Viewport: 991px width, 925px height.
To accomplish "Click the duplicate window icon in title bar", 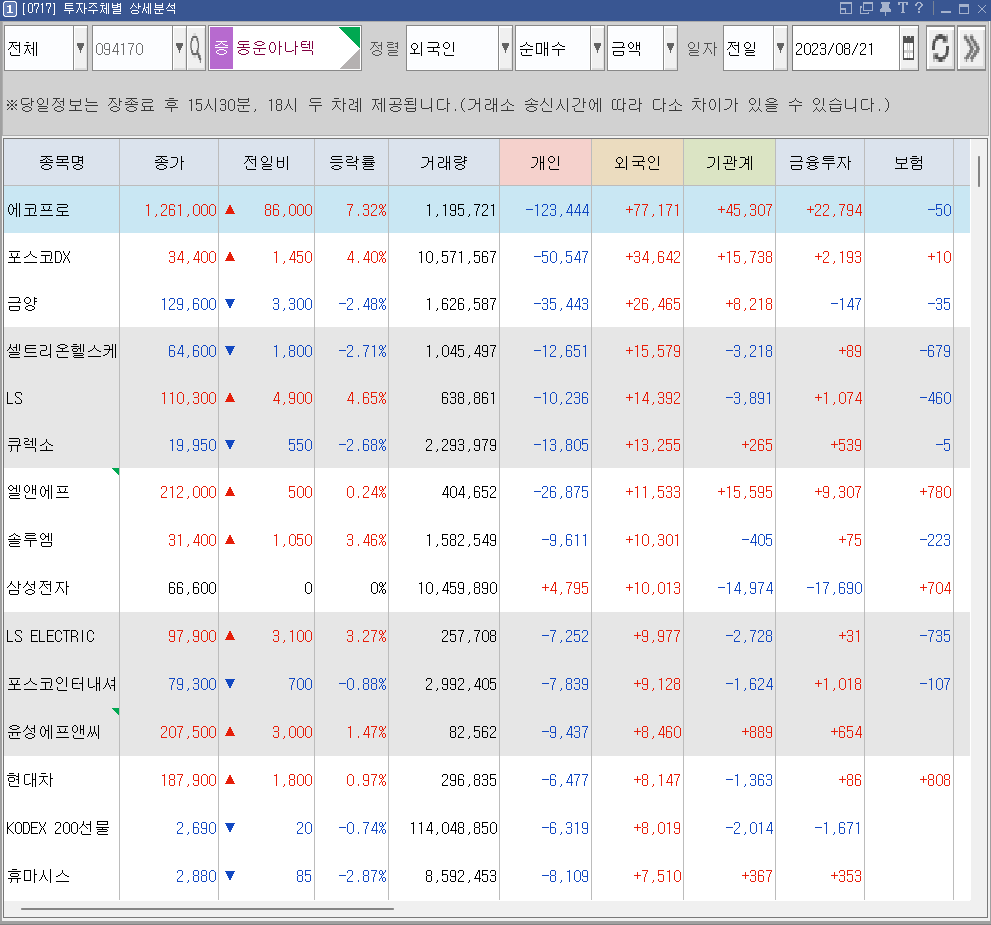I will (866, 8).
